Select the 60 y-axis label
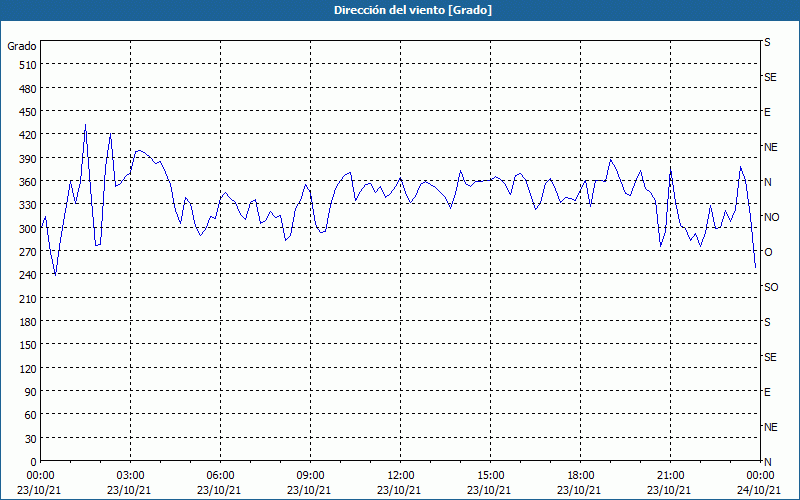 (31, 415)
